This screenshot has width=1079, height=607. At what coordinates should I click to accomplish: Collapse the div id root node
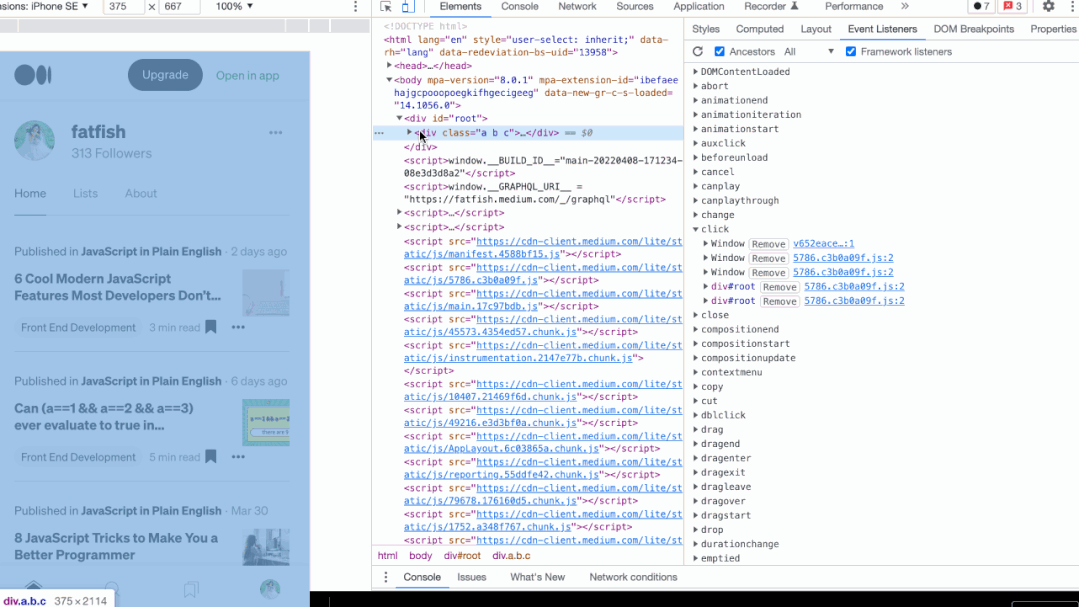399,118
